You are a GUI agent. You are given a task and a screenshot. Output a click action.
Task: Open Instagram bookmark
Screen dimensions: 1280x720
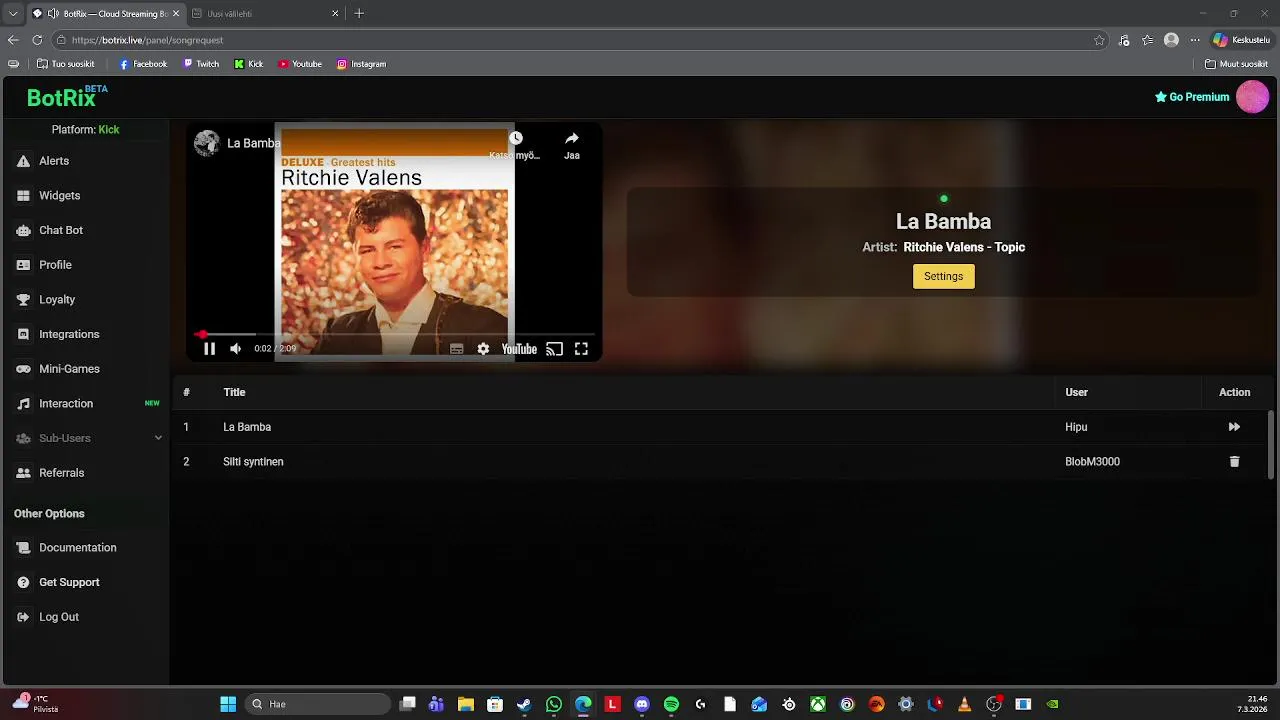point(361,64)
